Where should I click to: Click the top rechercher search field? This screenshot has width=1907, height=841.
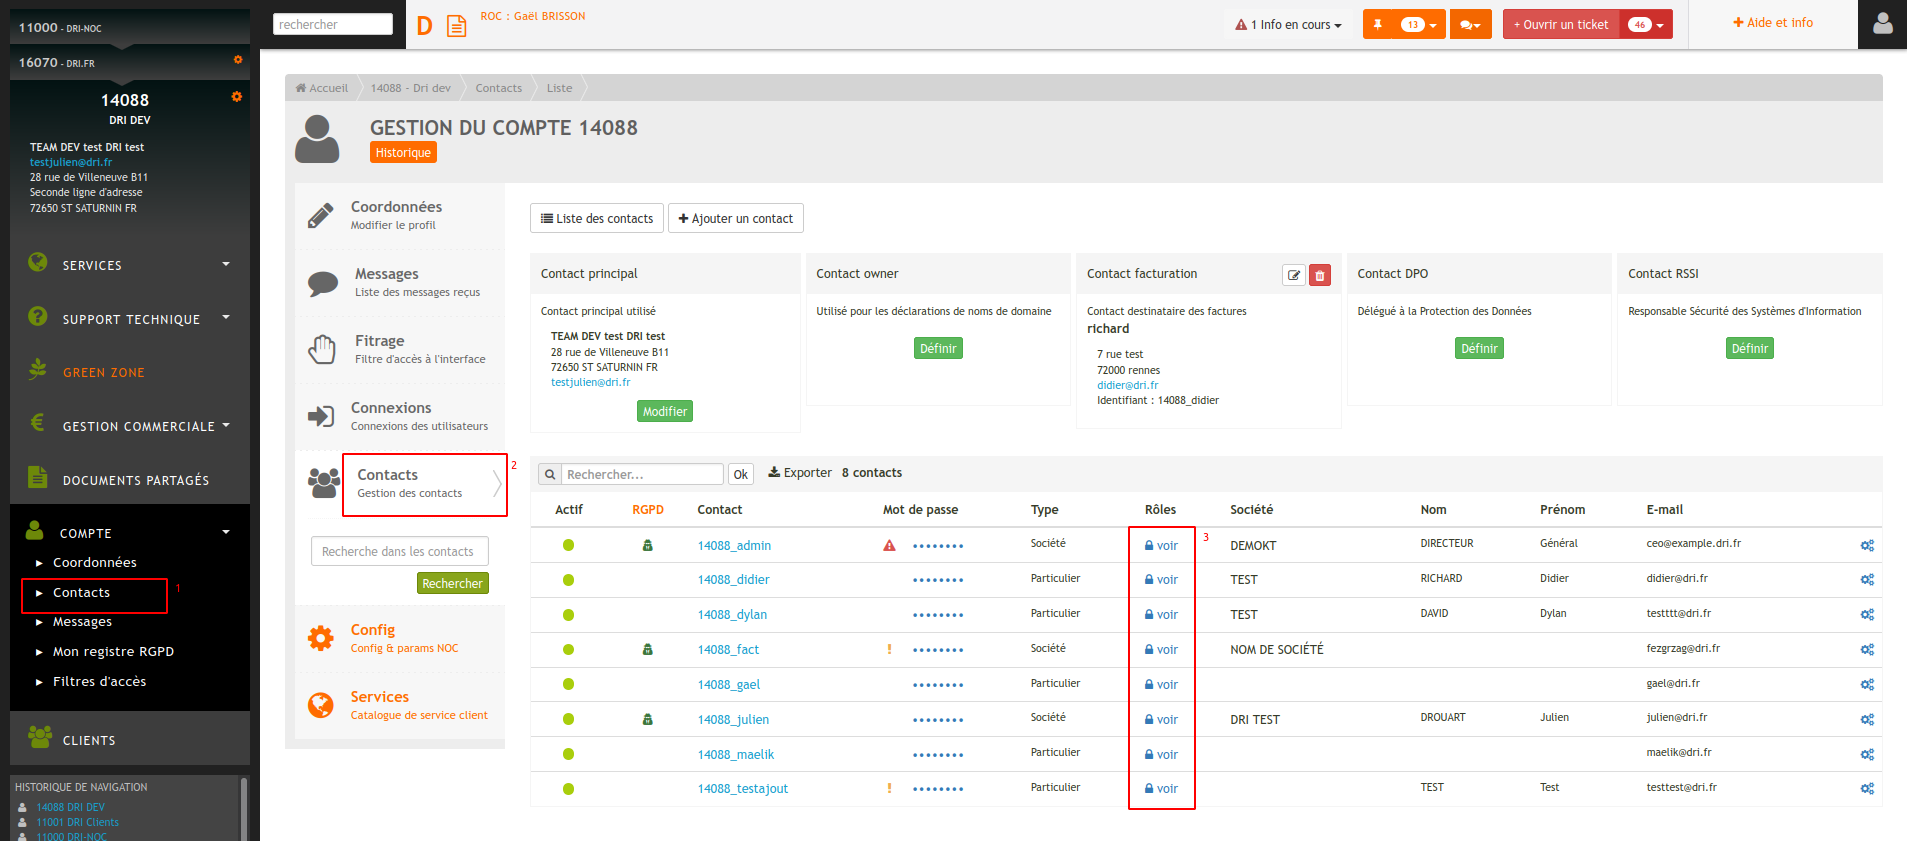(333, 24)
